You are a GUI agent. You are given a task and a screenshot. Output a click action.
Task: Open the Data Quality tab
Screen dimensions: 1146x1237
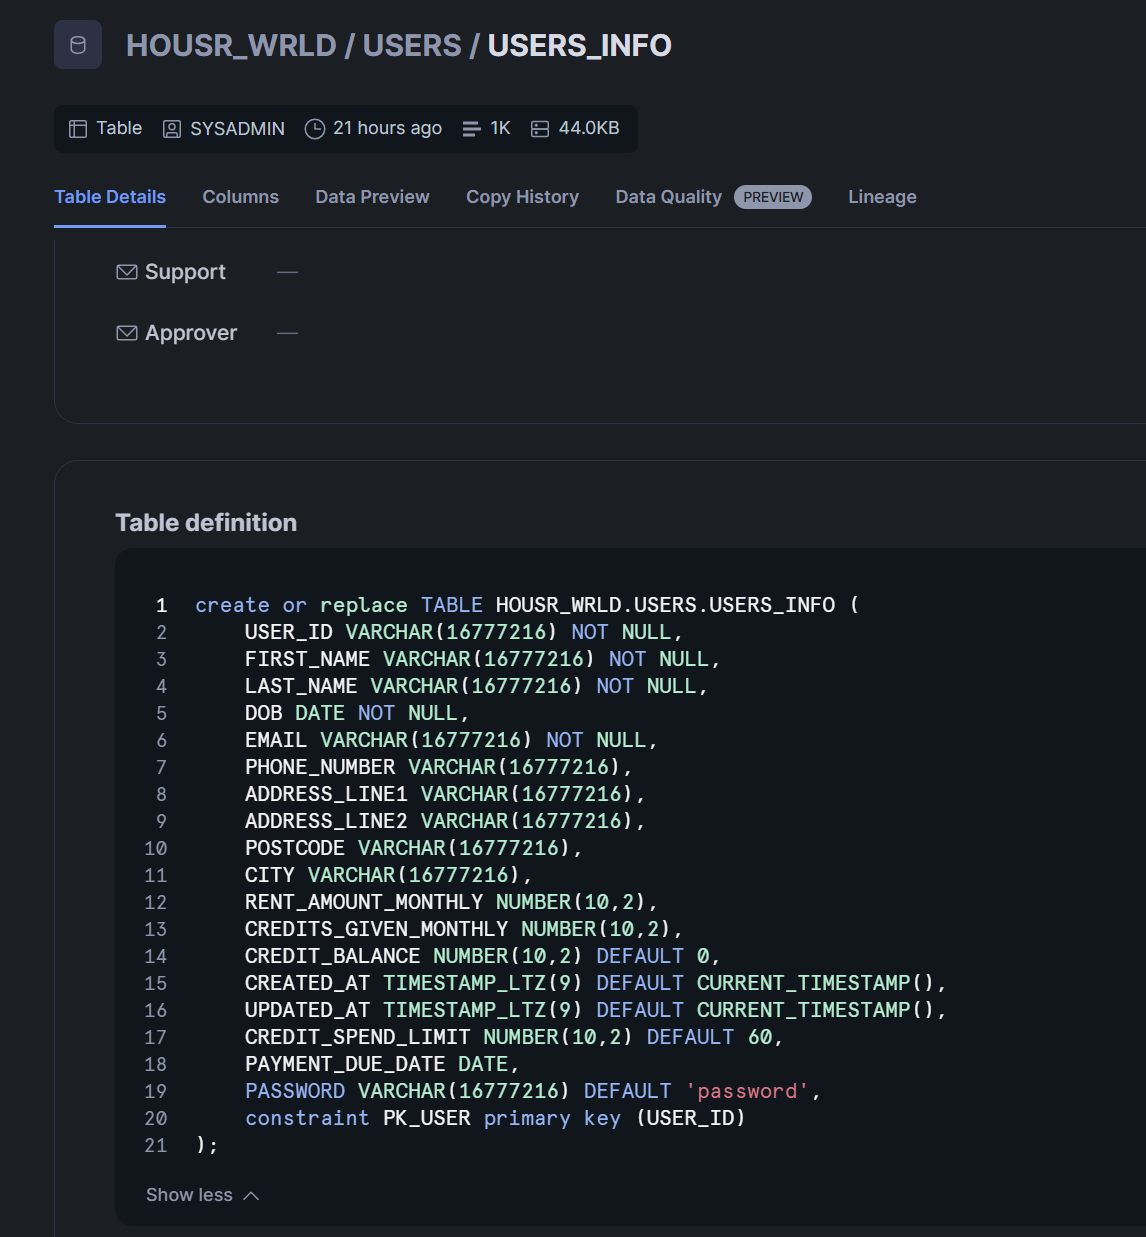(669, 197)
